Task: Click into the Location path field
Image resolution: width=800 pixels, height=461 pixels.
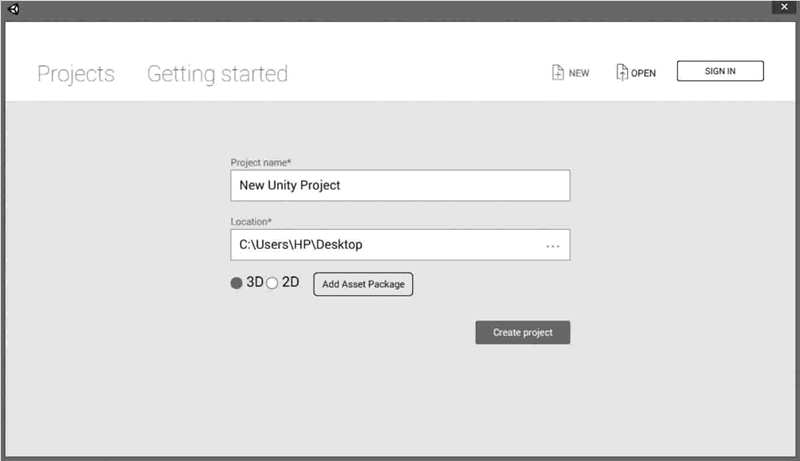Action: click(x=385, y=245)
